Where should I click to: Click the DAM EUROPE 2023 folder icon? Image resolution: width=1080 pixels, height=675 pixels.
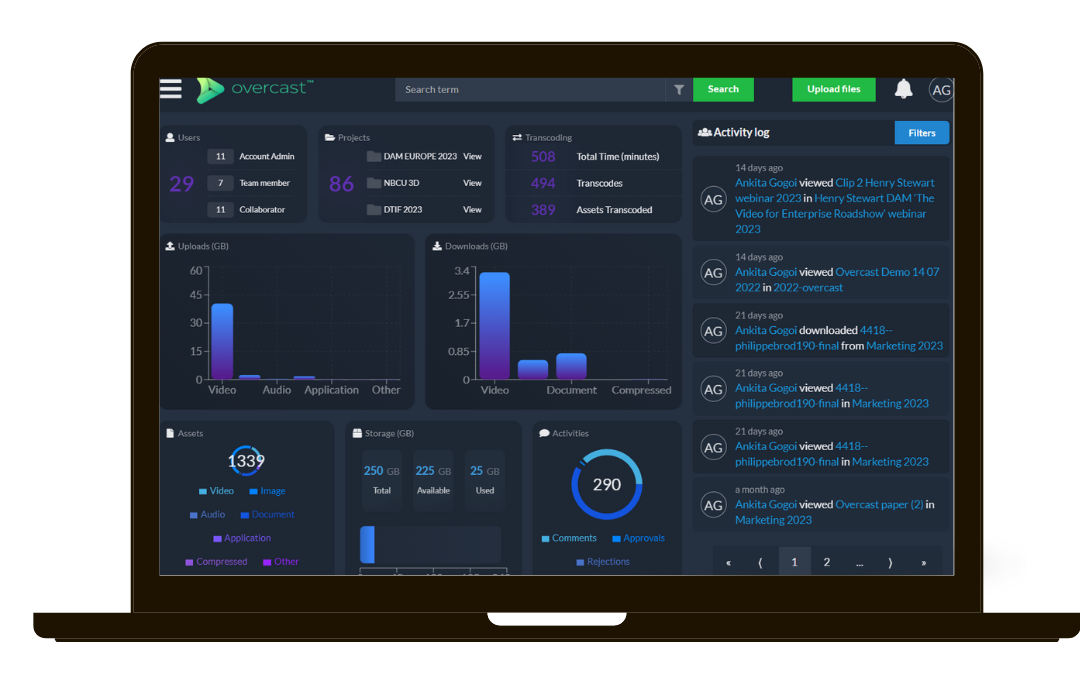[374, 156]
